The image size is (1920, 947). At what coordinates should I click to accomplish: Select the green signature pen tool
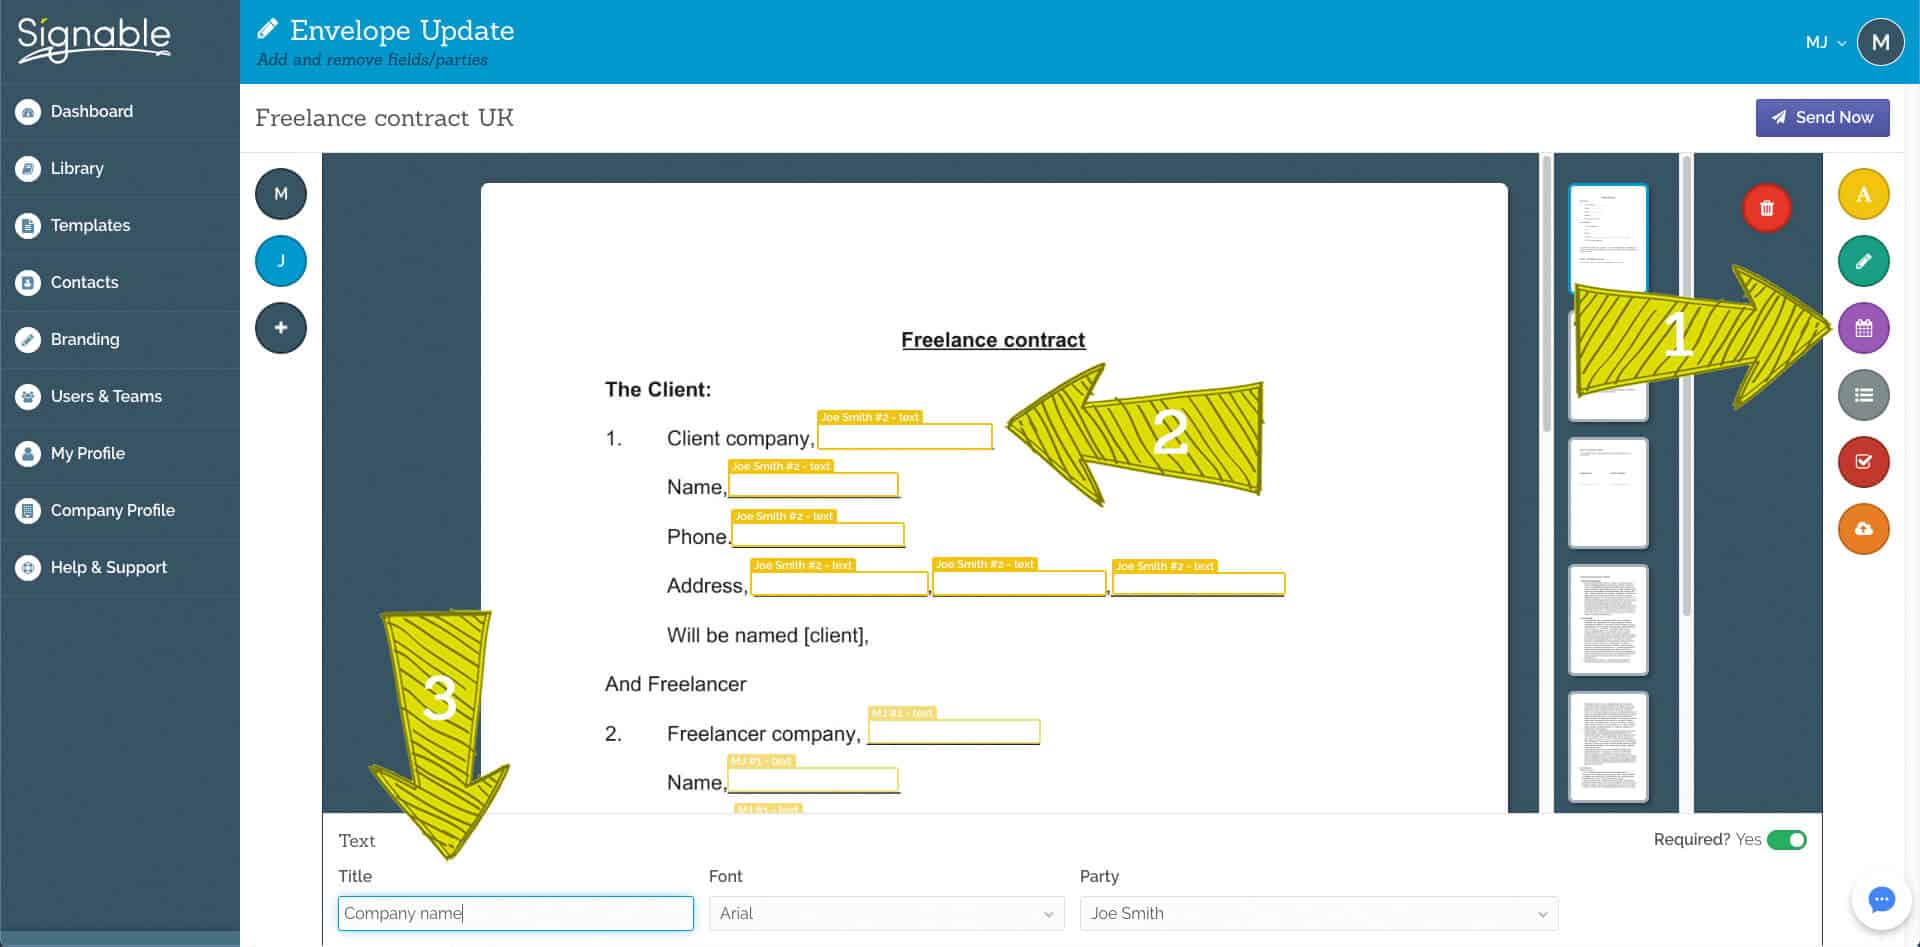(x=1863, y=261)
